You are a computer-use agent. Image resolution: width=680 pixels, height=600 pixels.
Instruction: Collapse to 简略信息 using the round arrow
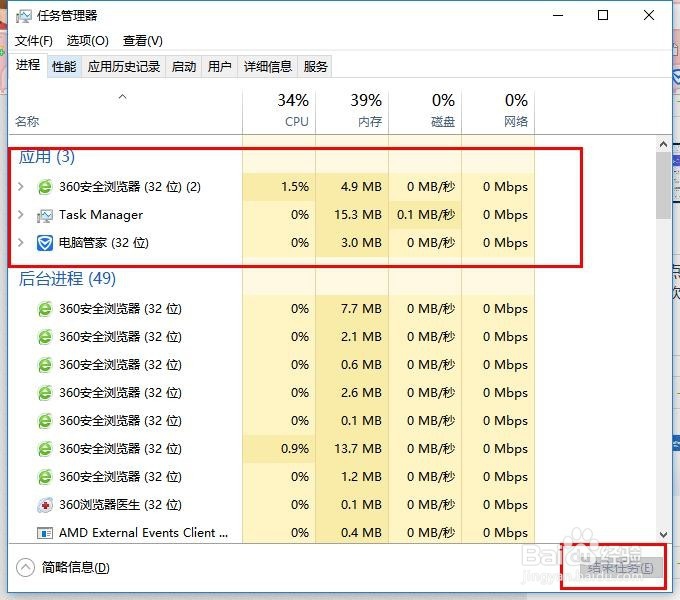click(25, 567)
